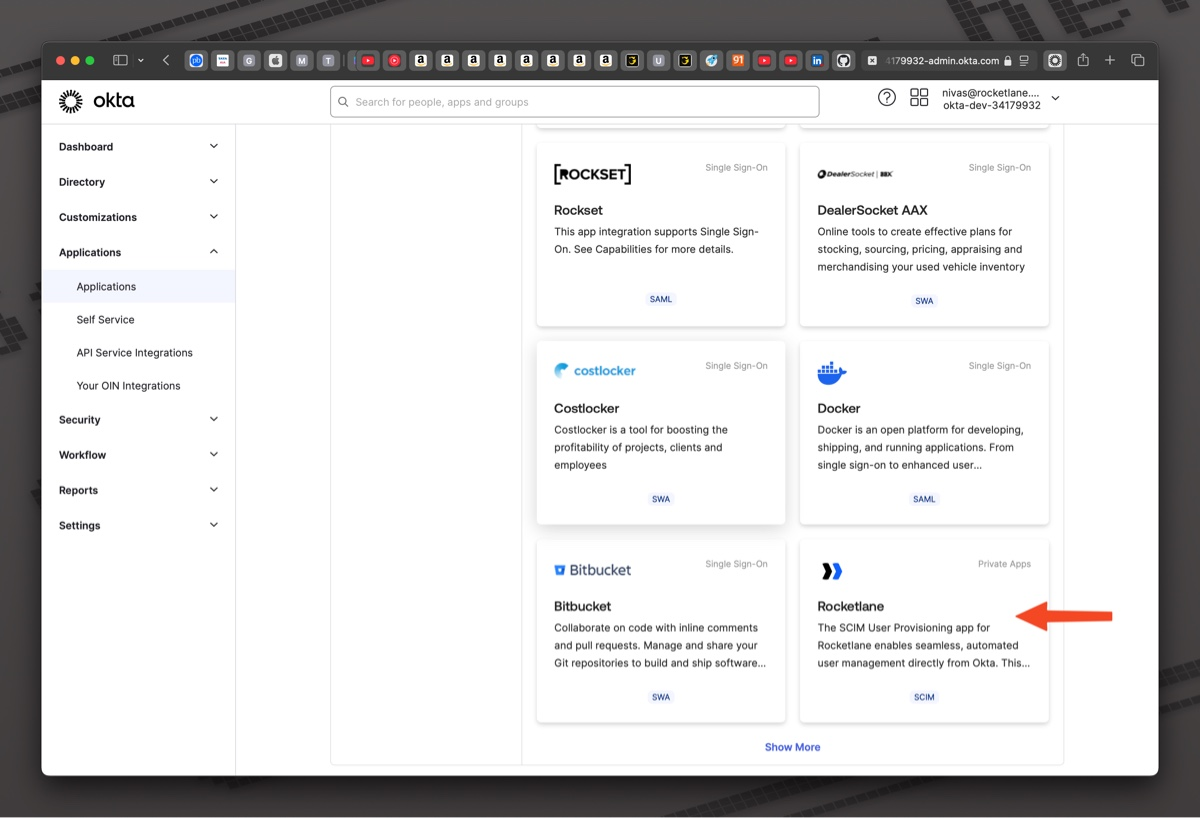Click the Costlocker logo
1200x818 pixels.
tap(595, 370)
